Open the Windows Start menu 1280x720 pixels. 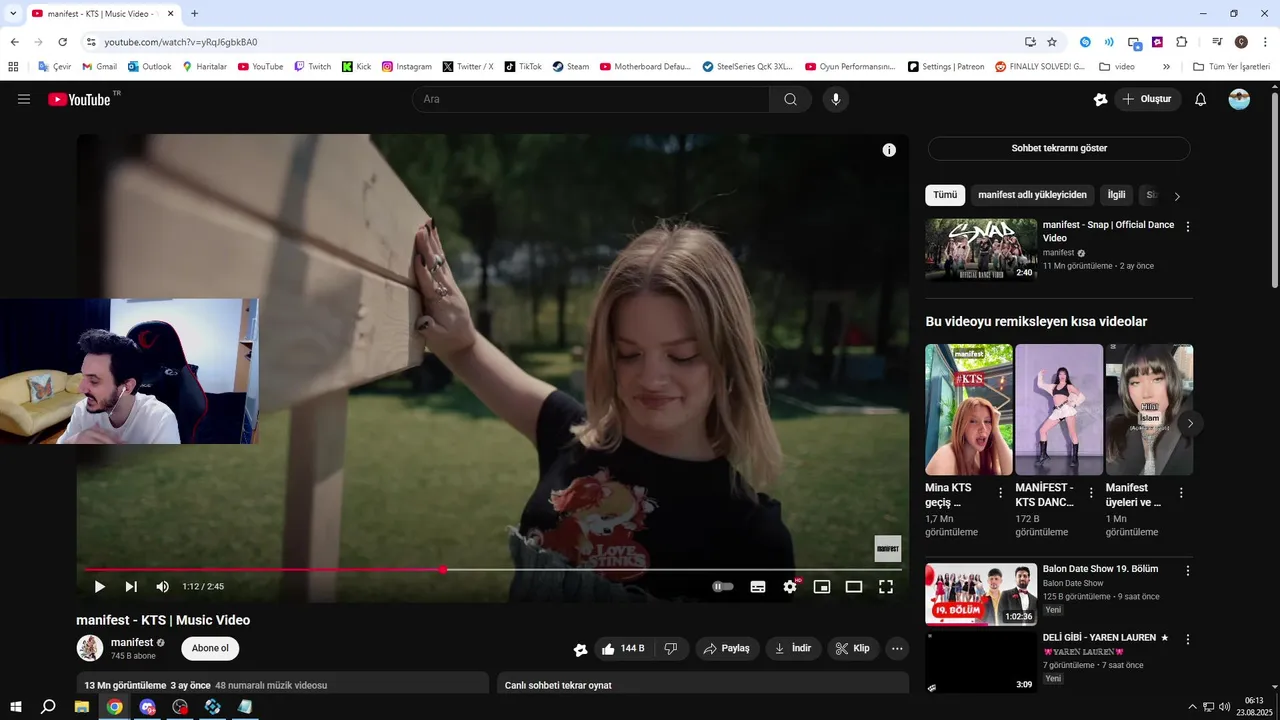click(x=16, y=707)
